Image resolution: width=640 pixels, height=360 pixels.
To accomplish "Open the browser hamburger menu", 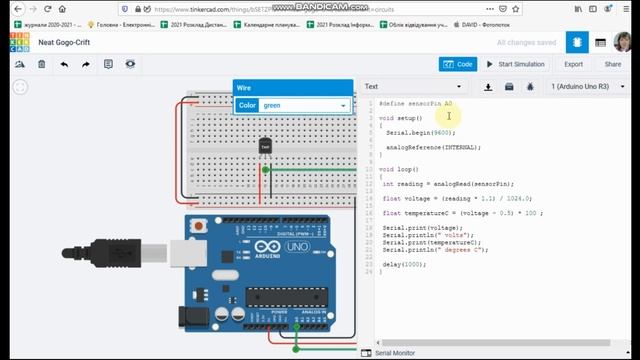I will pos(626,9).
